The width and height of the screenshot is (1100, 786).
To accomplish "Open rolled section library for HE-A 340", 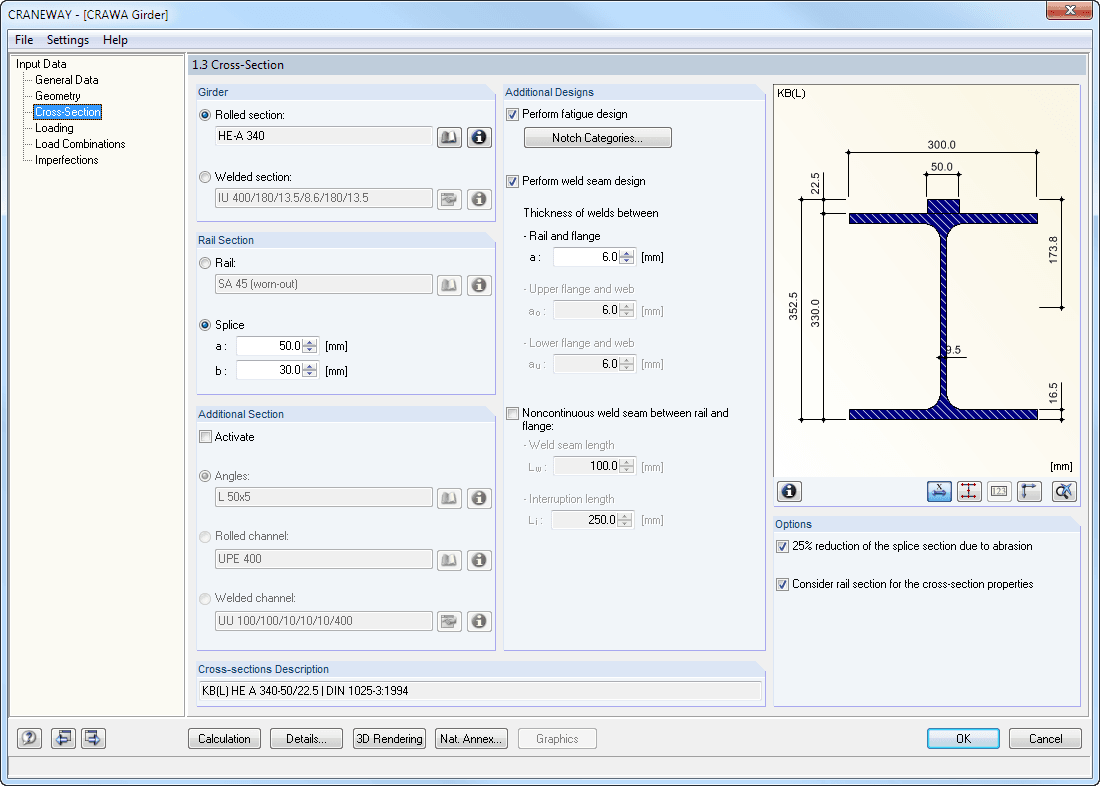I will (x=449, y=138).
